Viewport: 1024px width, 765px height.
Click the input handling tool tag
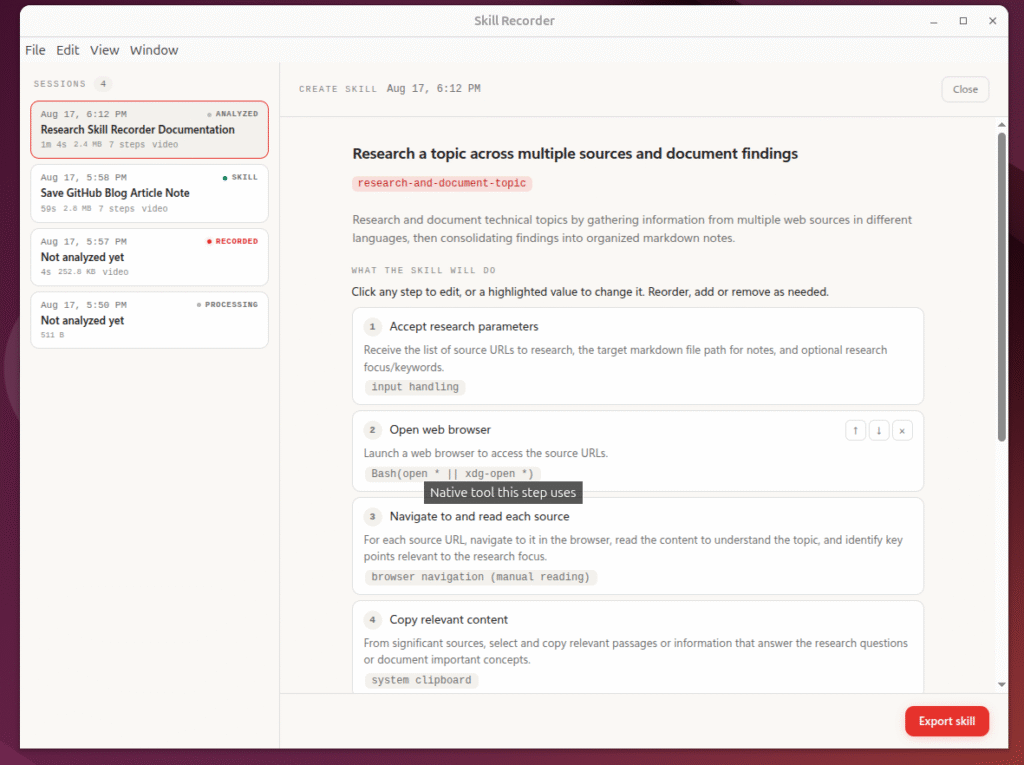415,387
